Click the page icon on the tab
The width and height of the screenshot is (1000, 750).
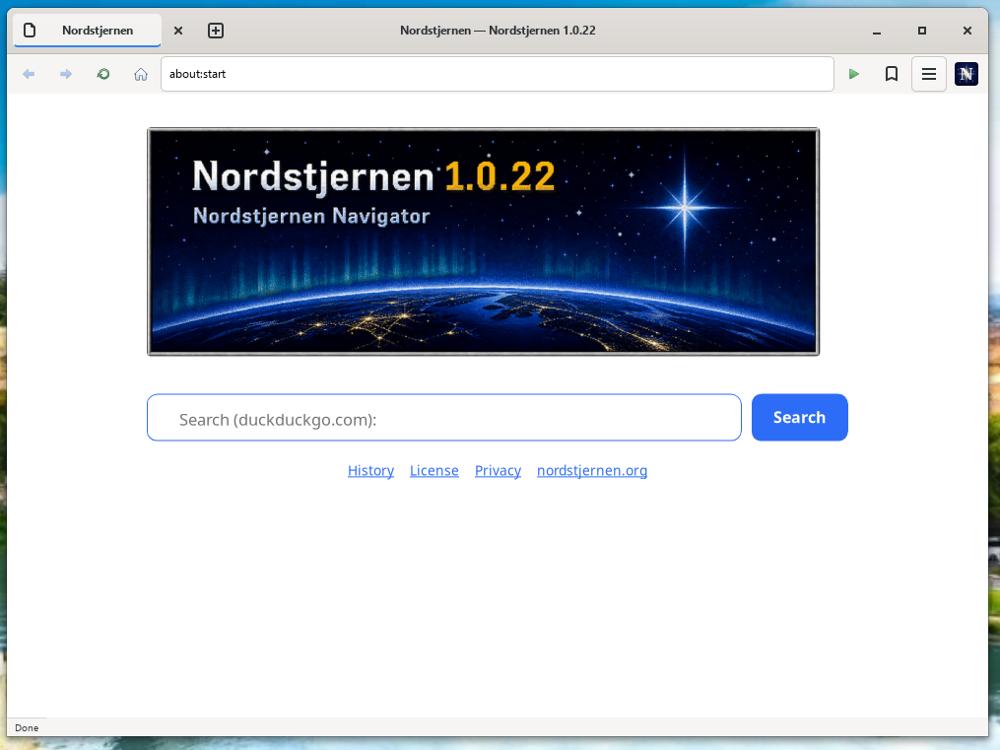pos(29,30)
